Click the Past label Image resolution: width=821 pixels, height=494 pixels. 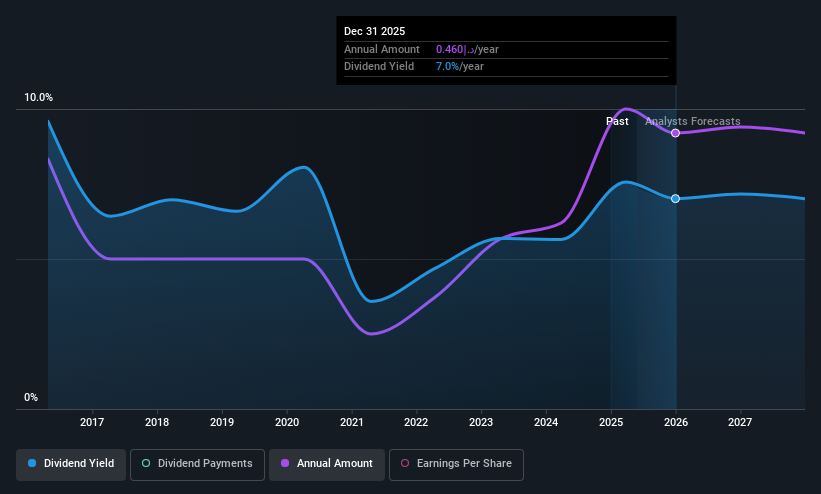tap(617, 122)
